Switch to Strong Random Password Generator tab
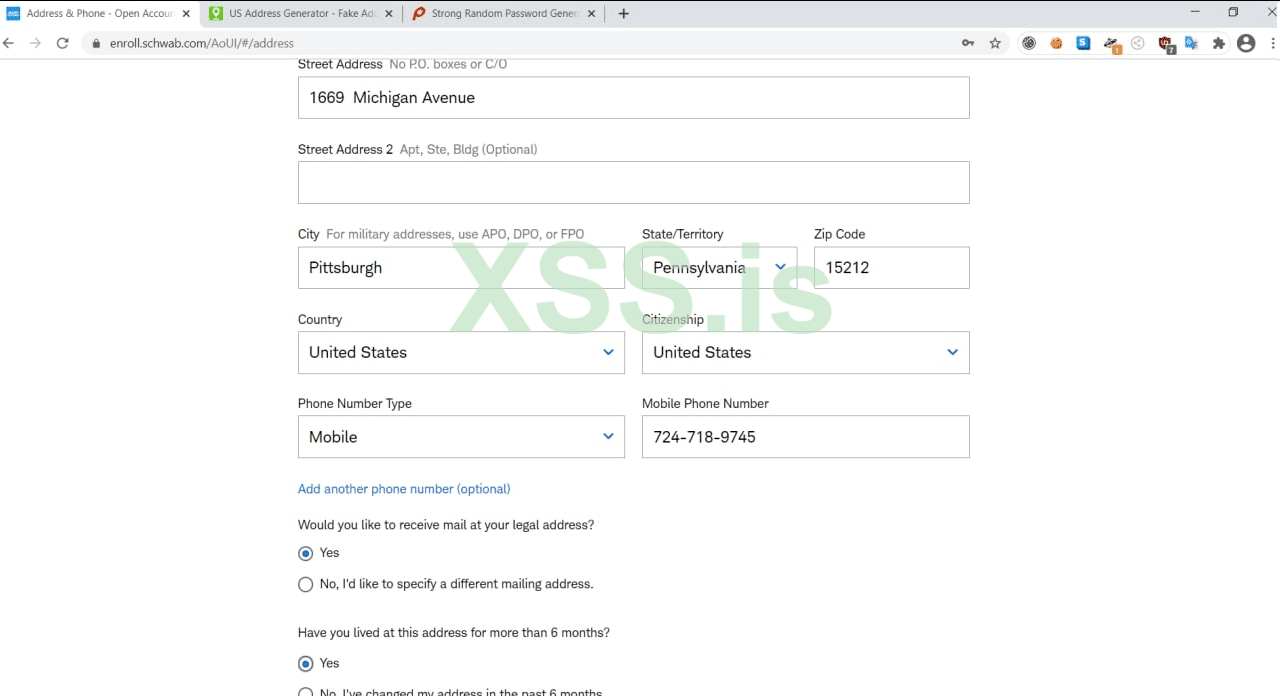 click(504, 14)
